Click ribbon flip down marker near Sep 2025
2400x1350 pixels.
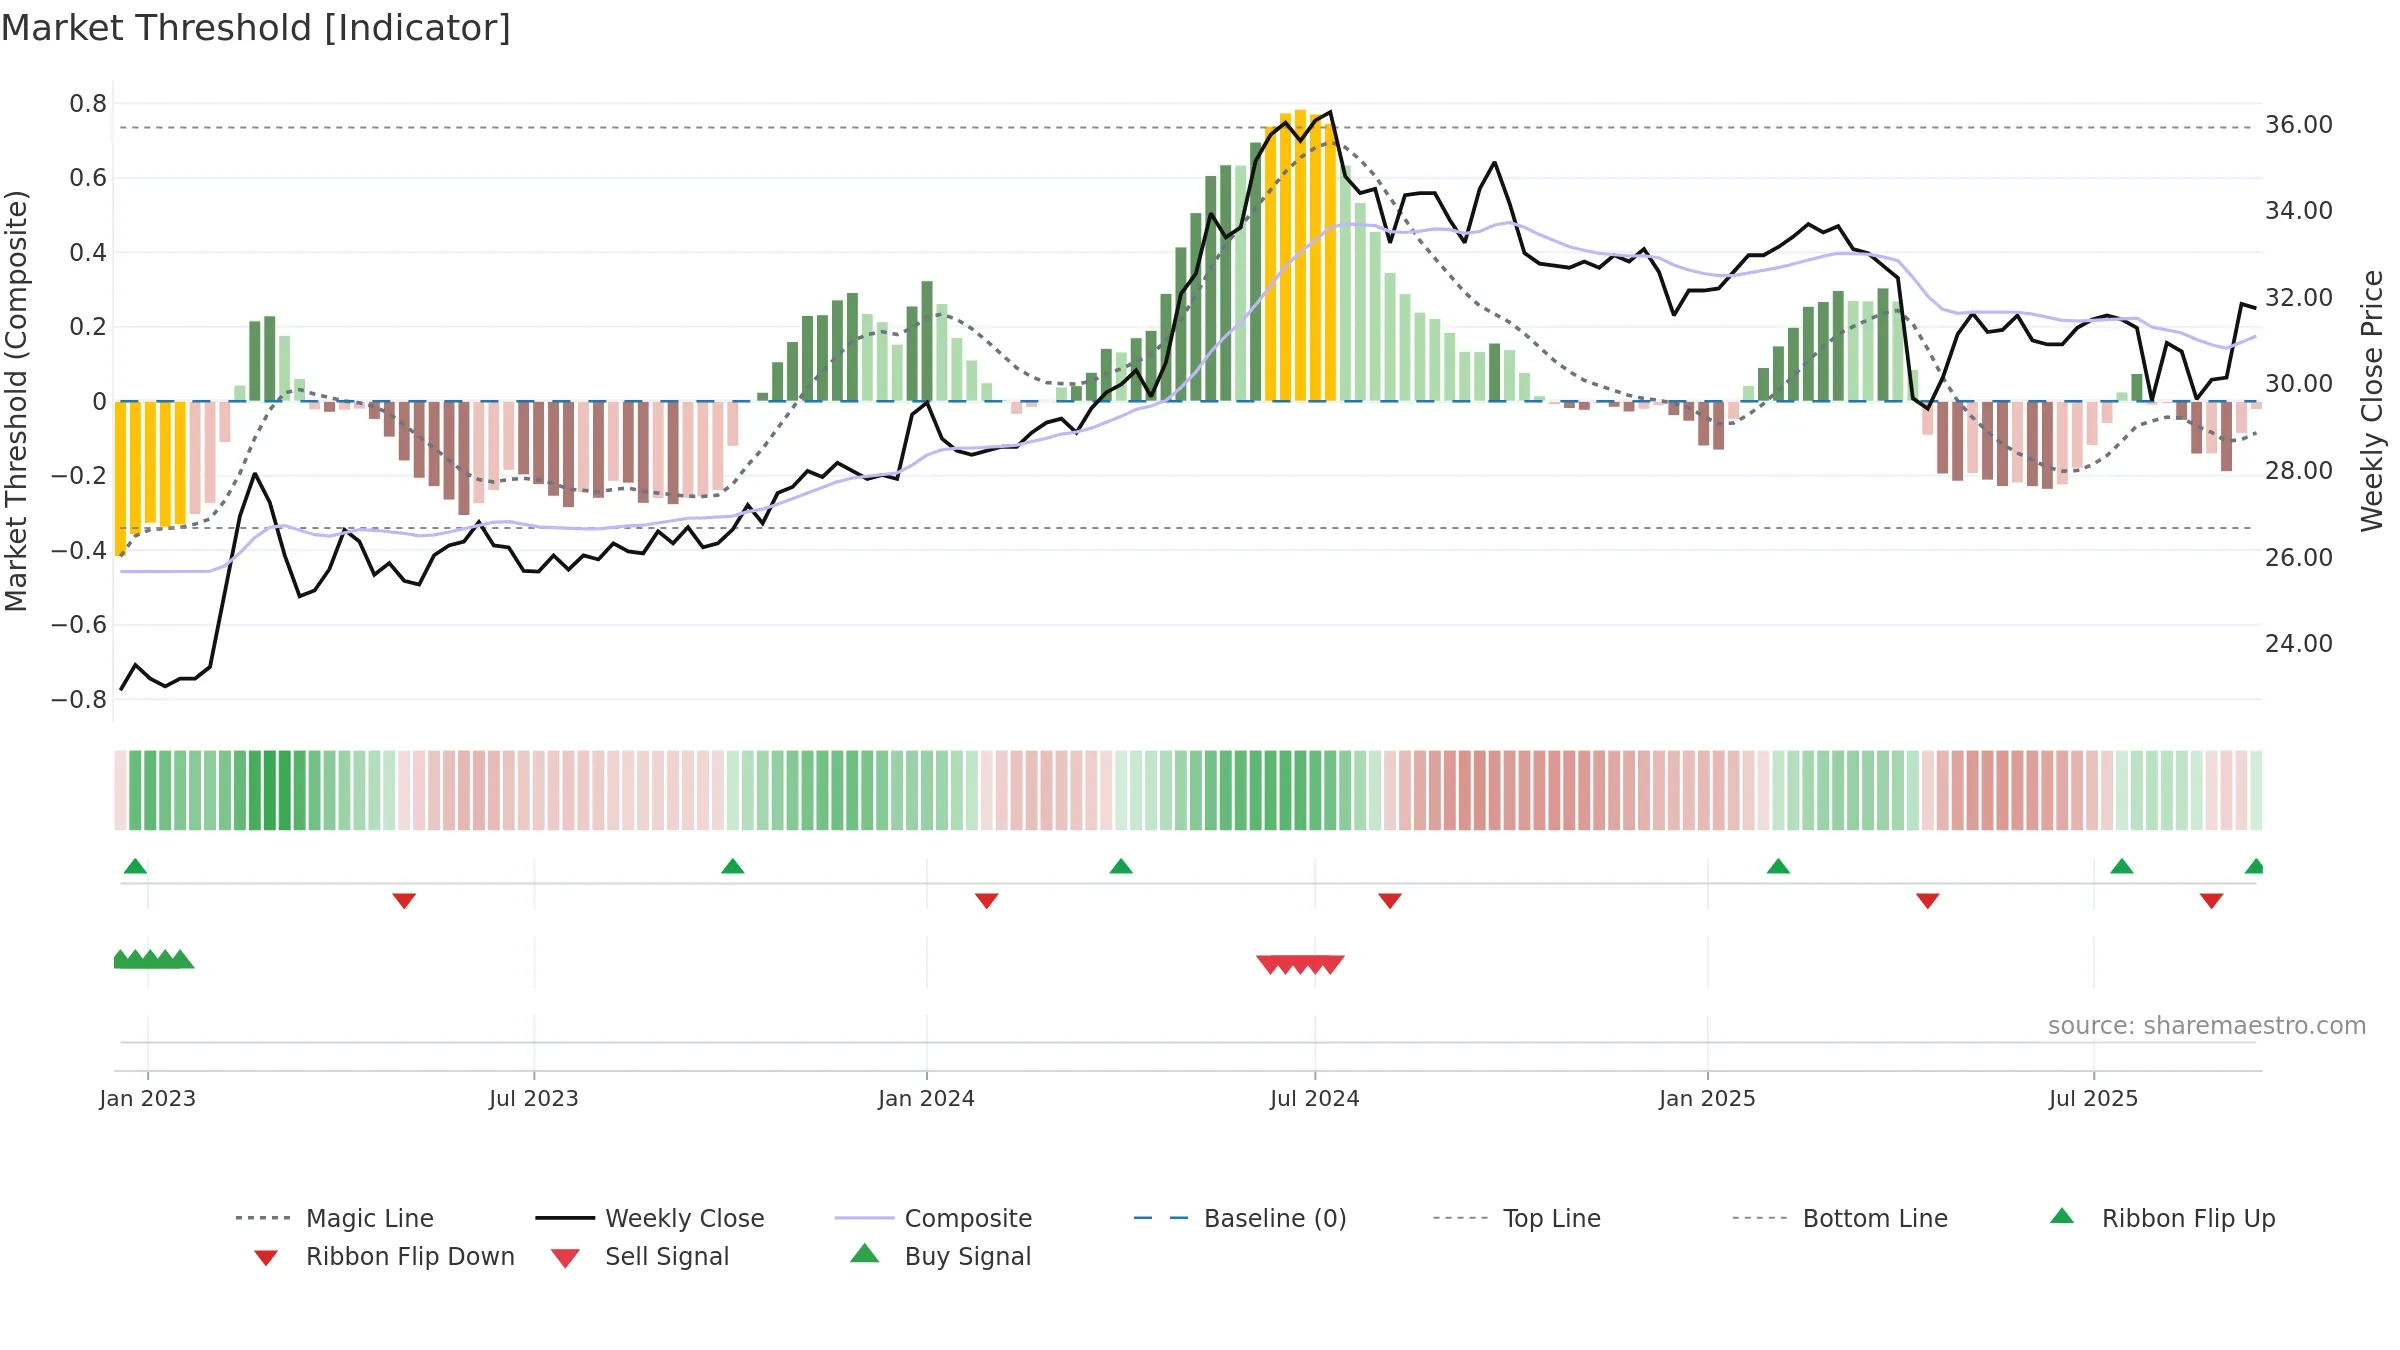click(x=2212, y=901)
